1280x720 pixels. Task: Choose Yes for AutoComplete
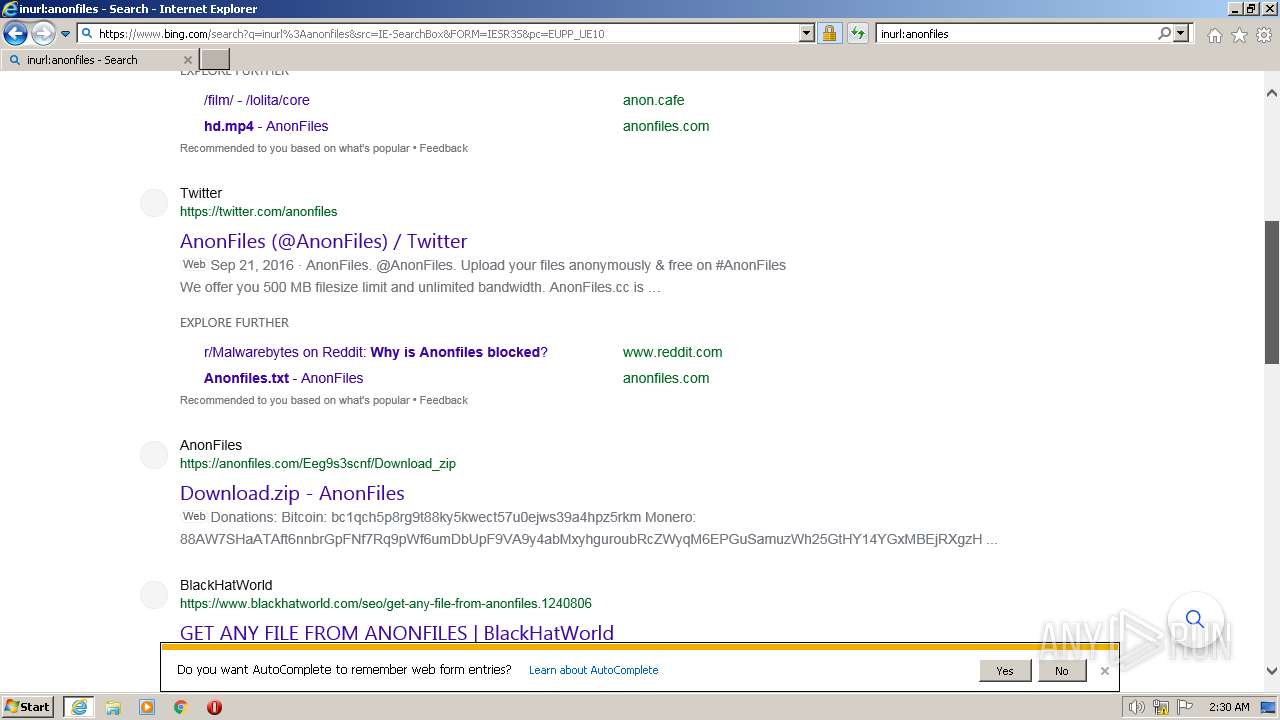(x=1005, y=671)
